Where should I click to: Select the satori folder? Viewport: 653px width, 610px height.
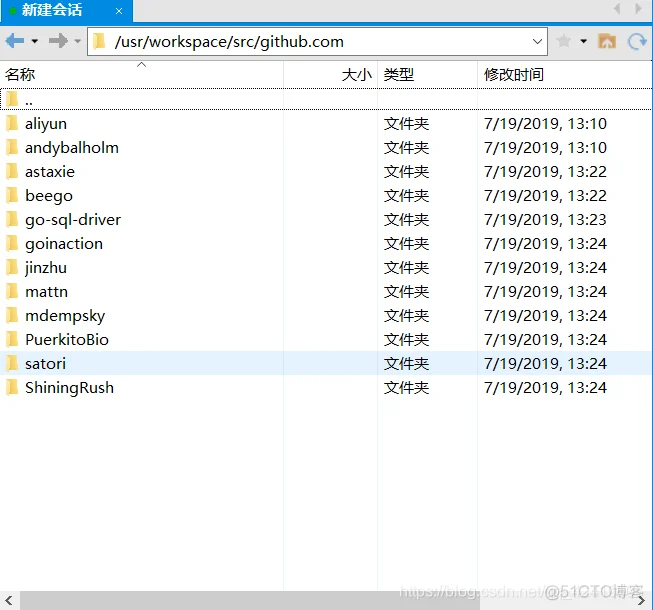coord(326,364)
